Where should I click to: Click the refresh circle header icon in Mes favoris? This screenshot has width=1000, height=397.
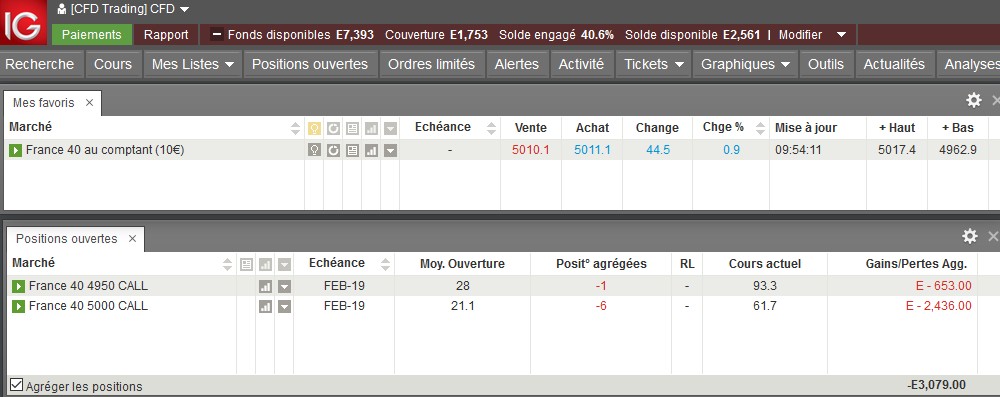click(334, 129)
